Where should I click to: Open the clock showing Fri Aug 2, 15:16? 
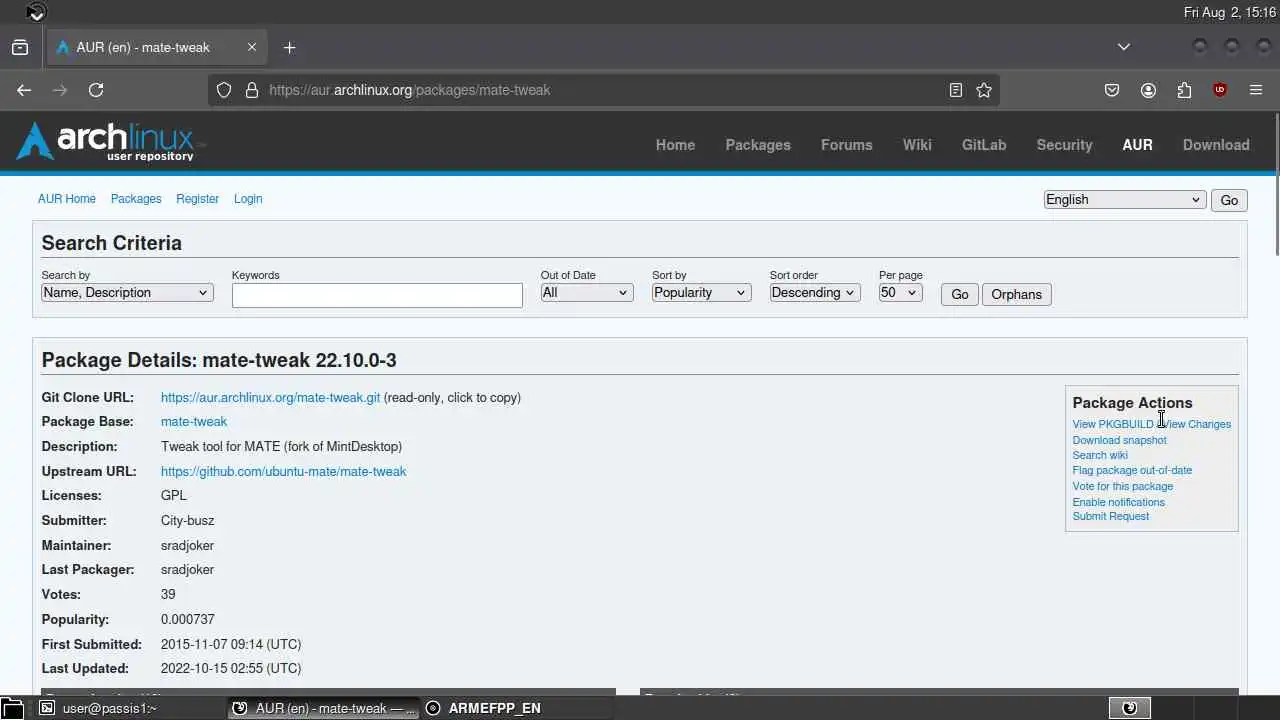pyautogui.click(x=1230, y=12)
